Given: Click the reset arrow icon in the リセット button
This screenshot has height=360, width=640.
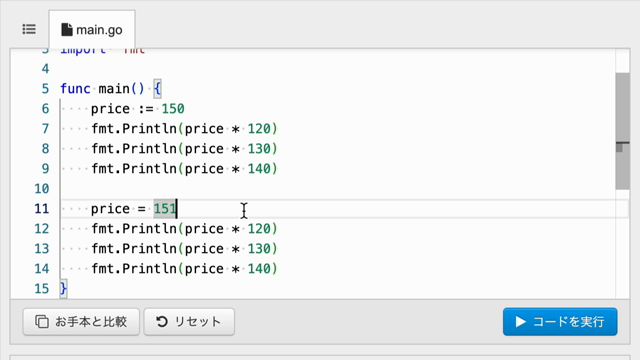Looking at the screenshot, I should [162, 322].
